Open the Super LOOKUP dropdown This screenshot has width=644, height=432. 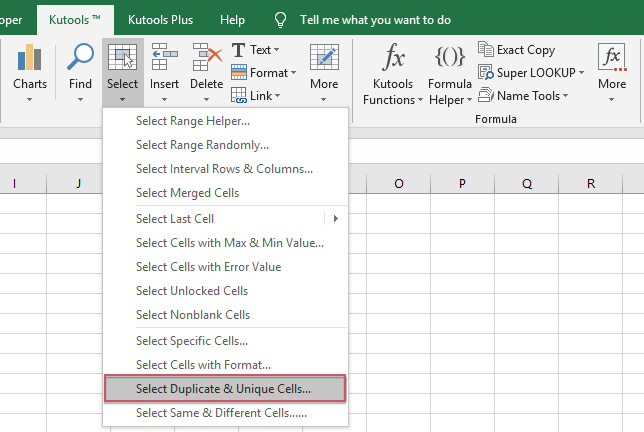(581, 72)
